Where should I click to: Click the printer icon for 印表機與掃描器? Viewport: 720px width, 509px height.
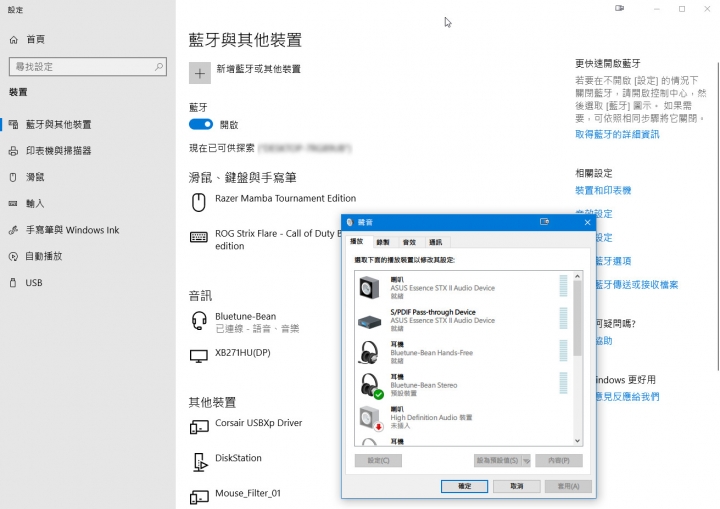tap(14, 151)
